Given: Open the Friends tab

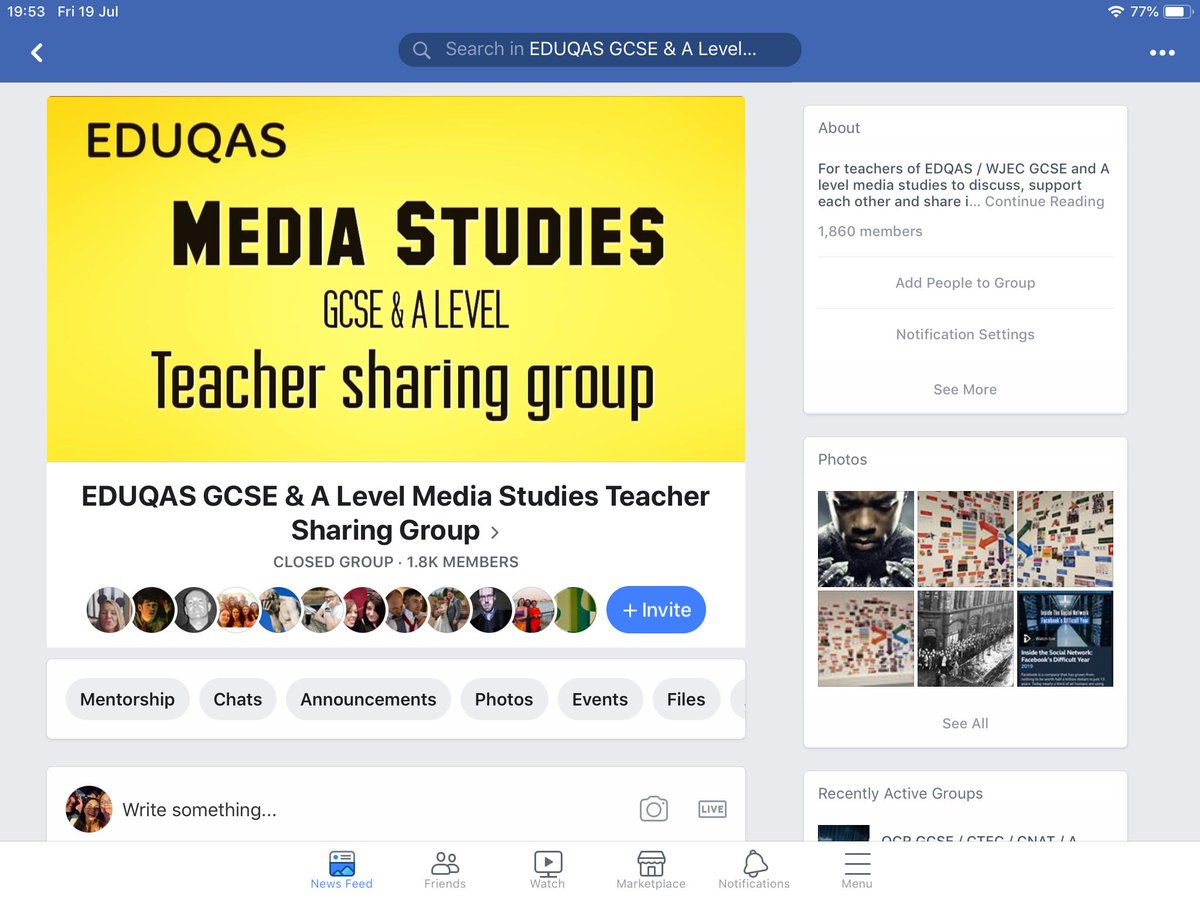Looking at the screenshot, I should pyautogui.click(x=445, y=869).
